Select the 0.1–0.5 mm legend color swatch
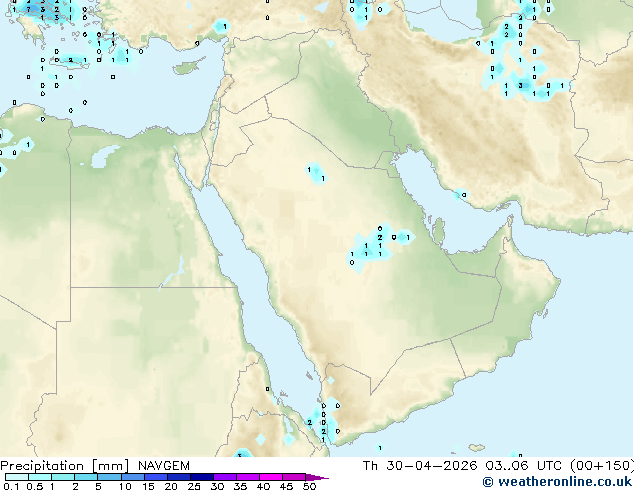The image size is (634, 490). [17, 477]
